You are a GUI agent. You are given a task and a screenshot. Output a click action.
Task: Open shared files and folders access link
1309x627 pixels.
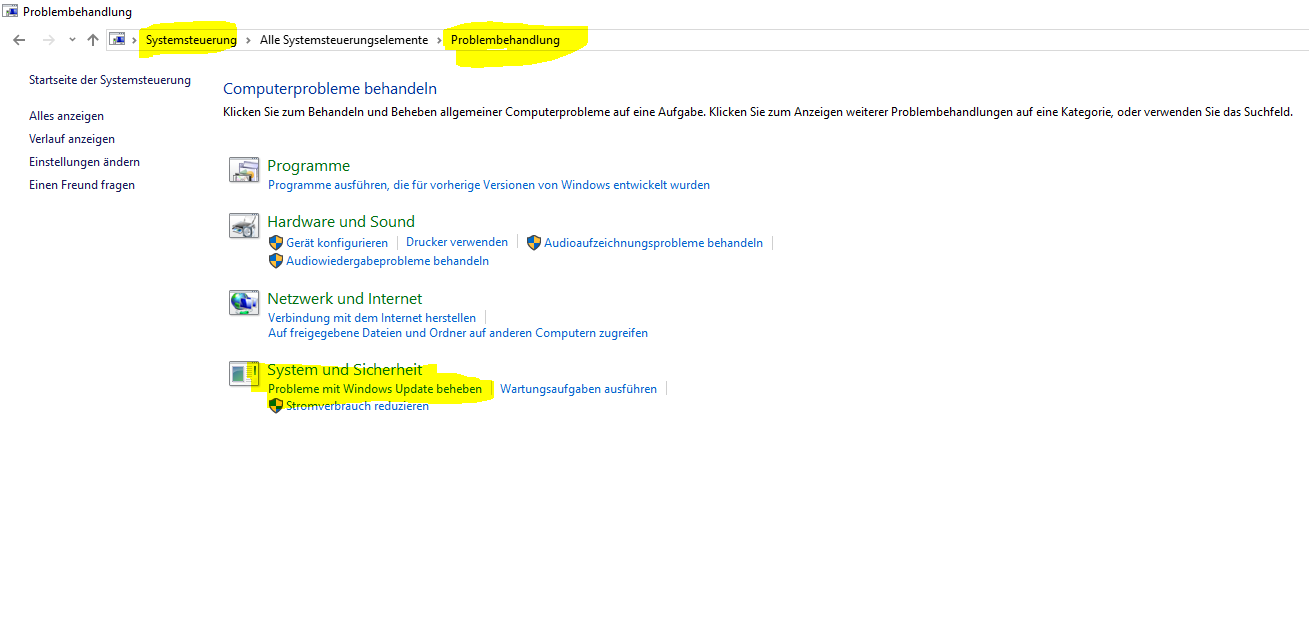click(458, 333)
